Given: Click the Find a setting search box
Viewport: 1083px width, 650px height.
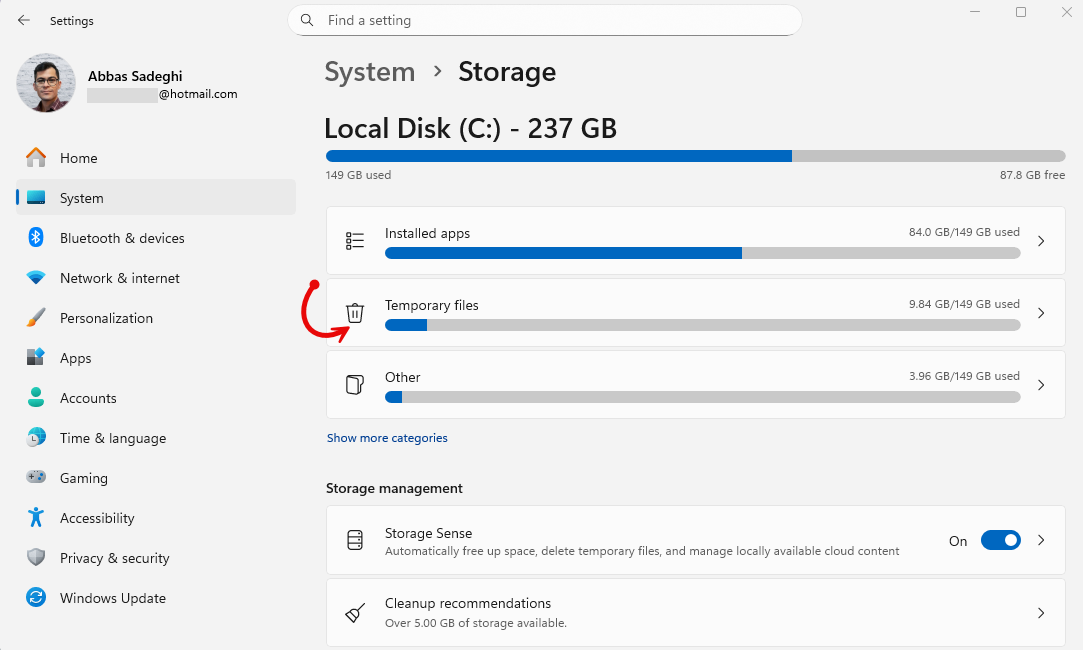Looking at the screenshot, I should pos(545,20).
